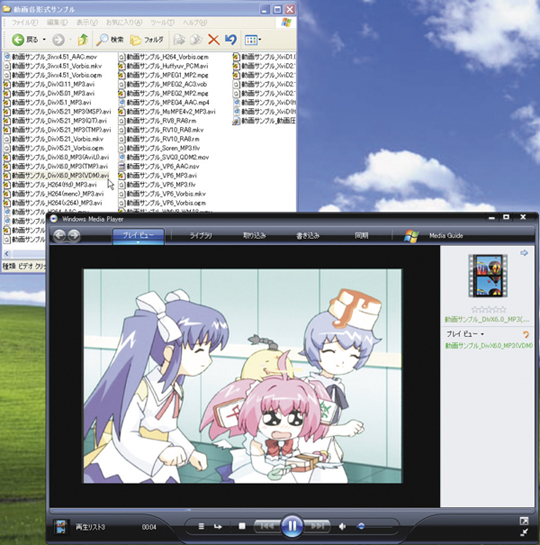Viewport: 540px width, 545px height.
Task: Toggle repeat mode in Media Player
Action: click(218, 527)
